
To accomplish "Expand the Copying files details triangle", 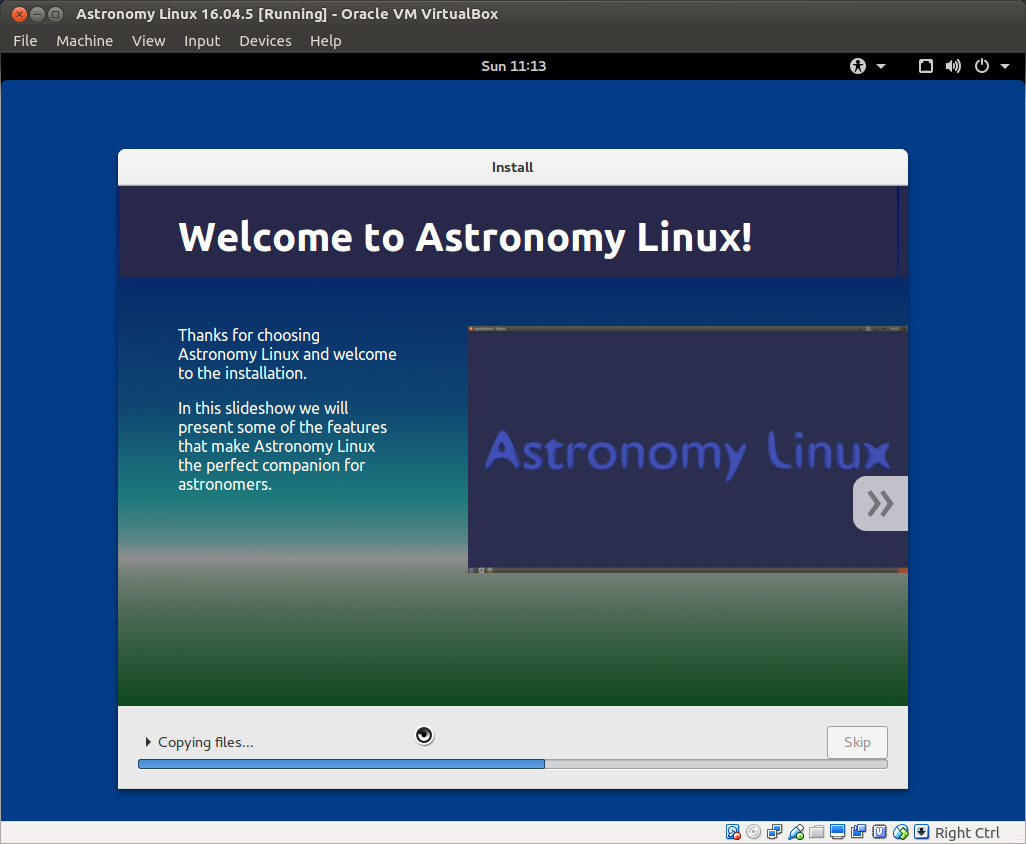I will pos(148,742).
